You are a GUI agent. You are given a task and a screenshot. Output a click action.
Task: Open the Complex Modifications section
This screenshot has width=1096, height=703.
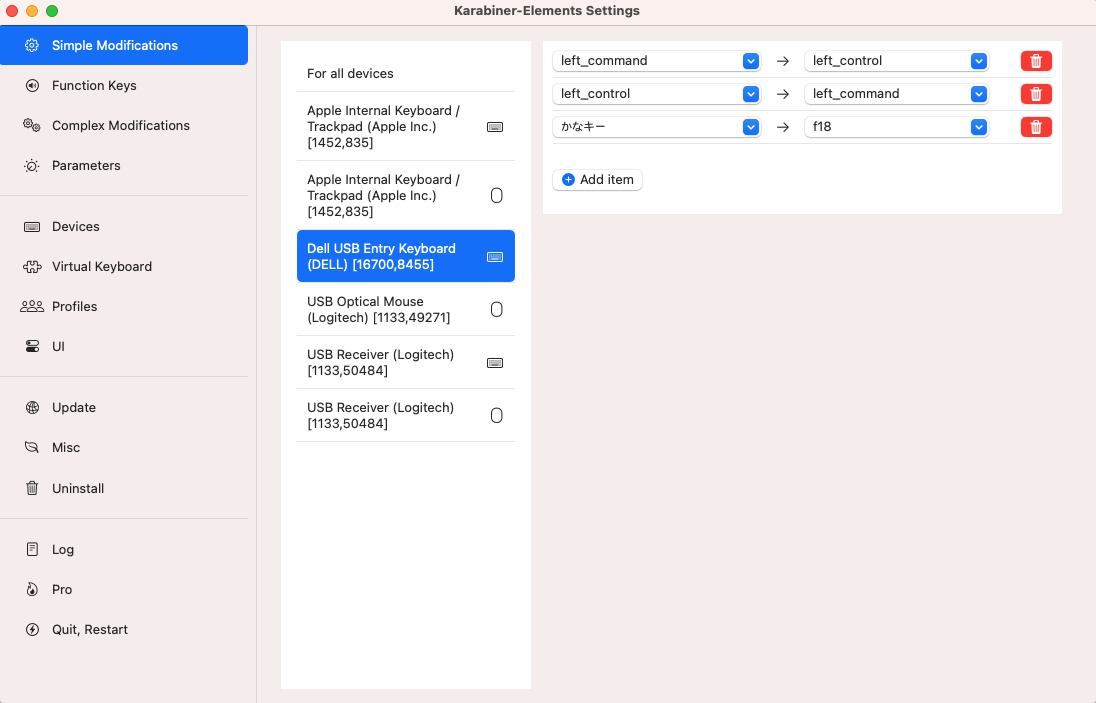124,125
